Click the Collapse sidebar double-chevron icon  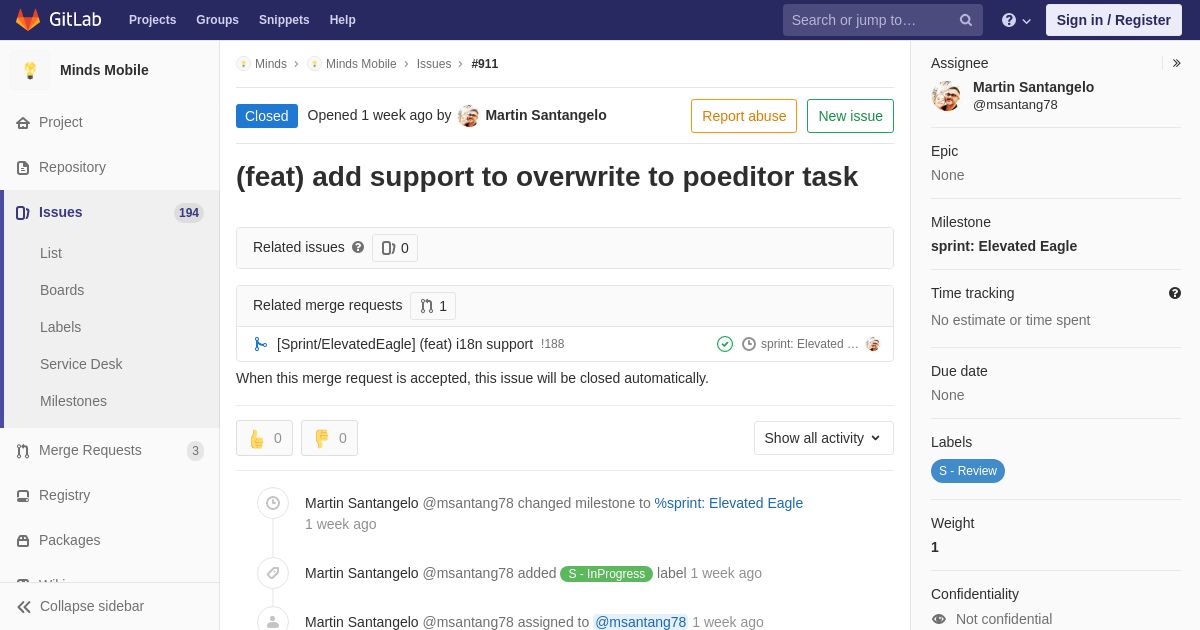24,606
